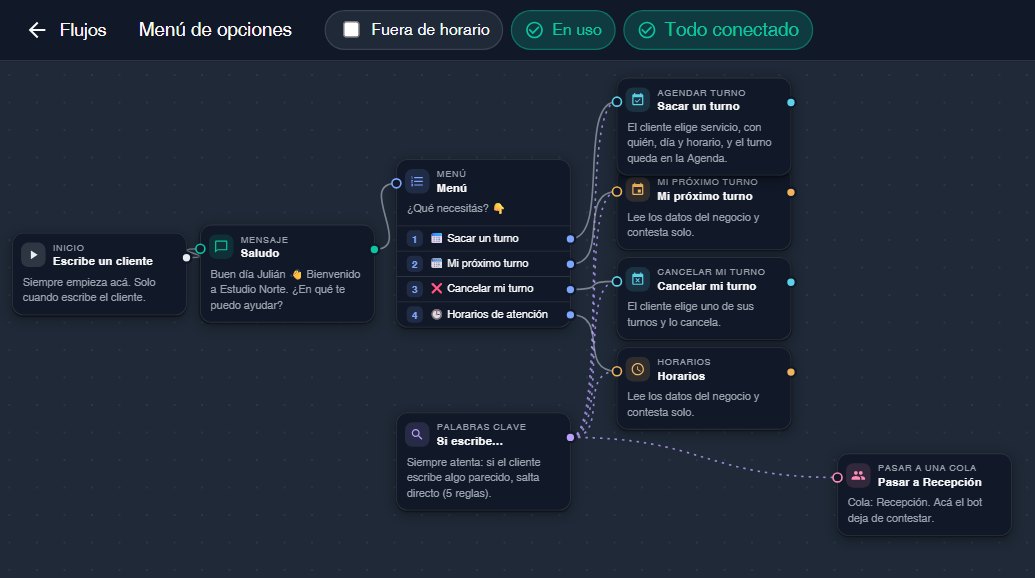
Task: Click the calendar emoji beside option Sacar un turno
Action: 436,238
